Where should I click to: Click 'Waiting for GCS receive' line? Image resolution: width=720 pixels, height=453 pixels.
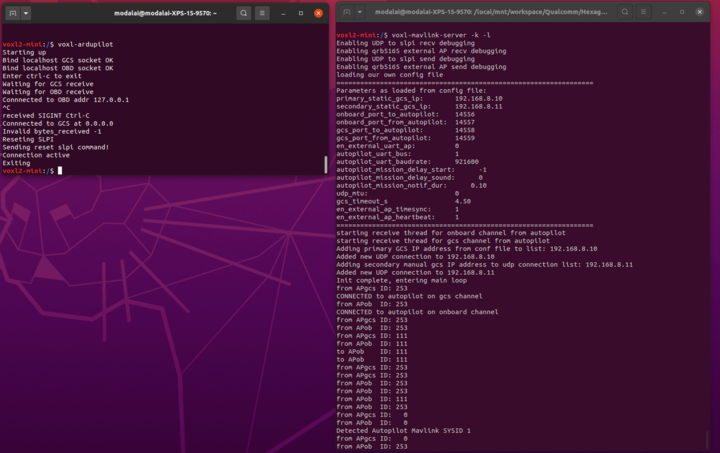pyautogui.click(x=48, y=84)
